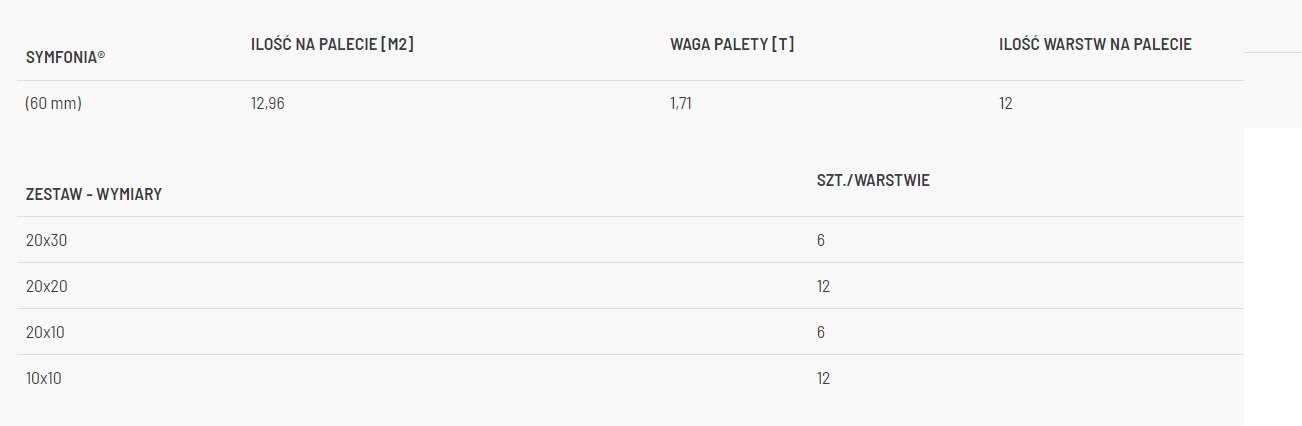Click the 12,96 pallet quantity value
Viewport: 1302px width, 426px height.
tap(268, 103)
